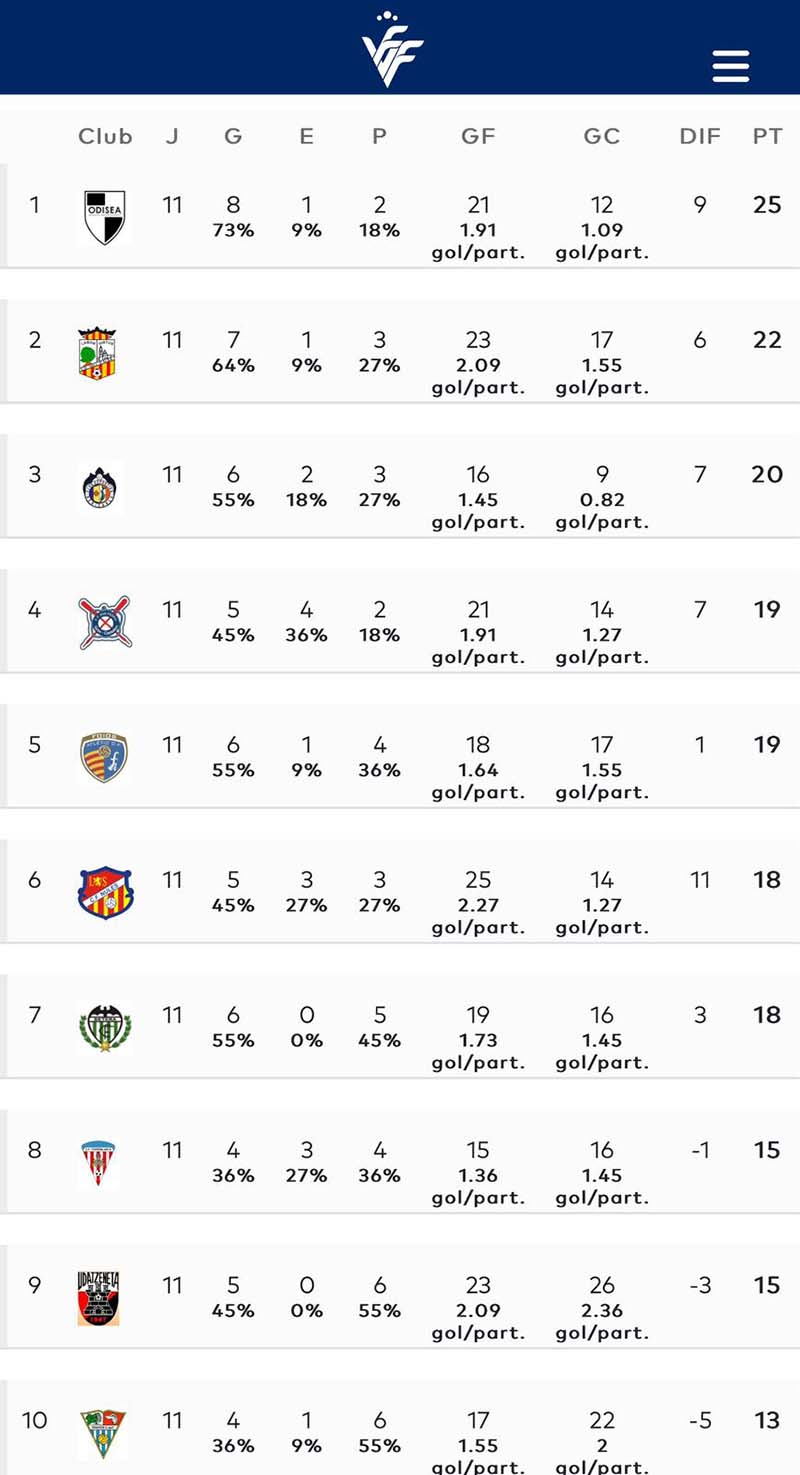
Task: Click the PT column header
Action: click(x=767, y=137)
